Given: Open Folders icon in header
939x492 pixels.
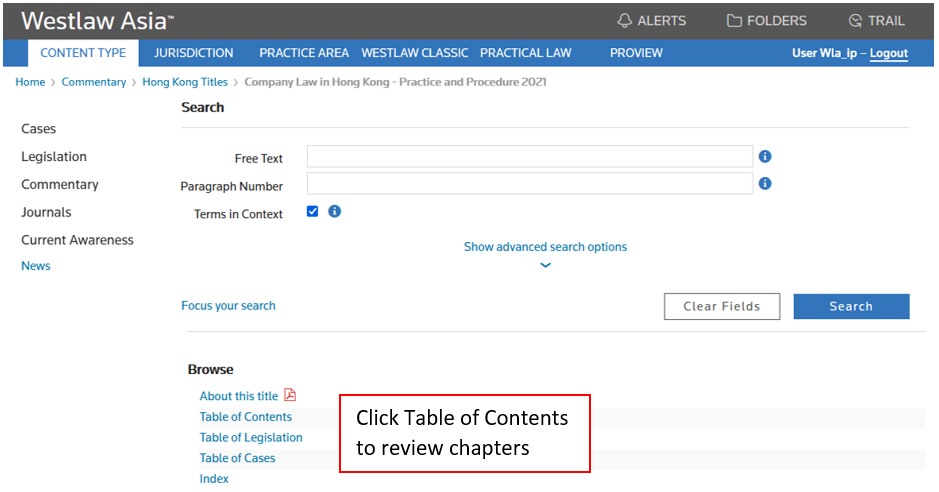Looking at the screenshot, I should (x=734, y=21).
